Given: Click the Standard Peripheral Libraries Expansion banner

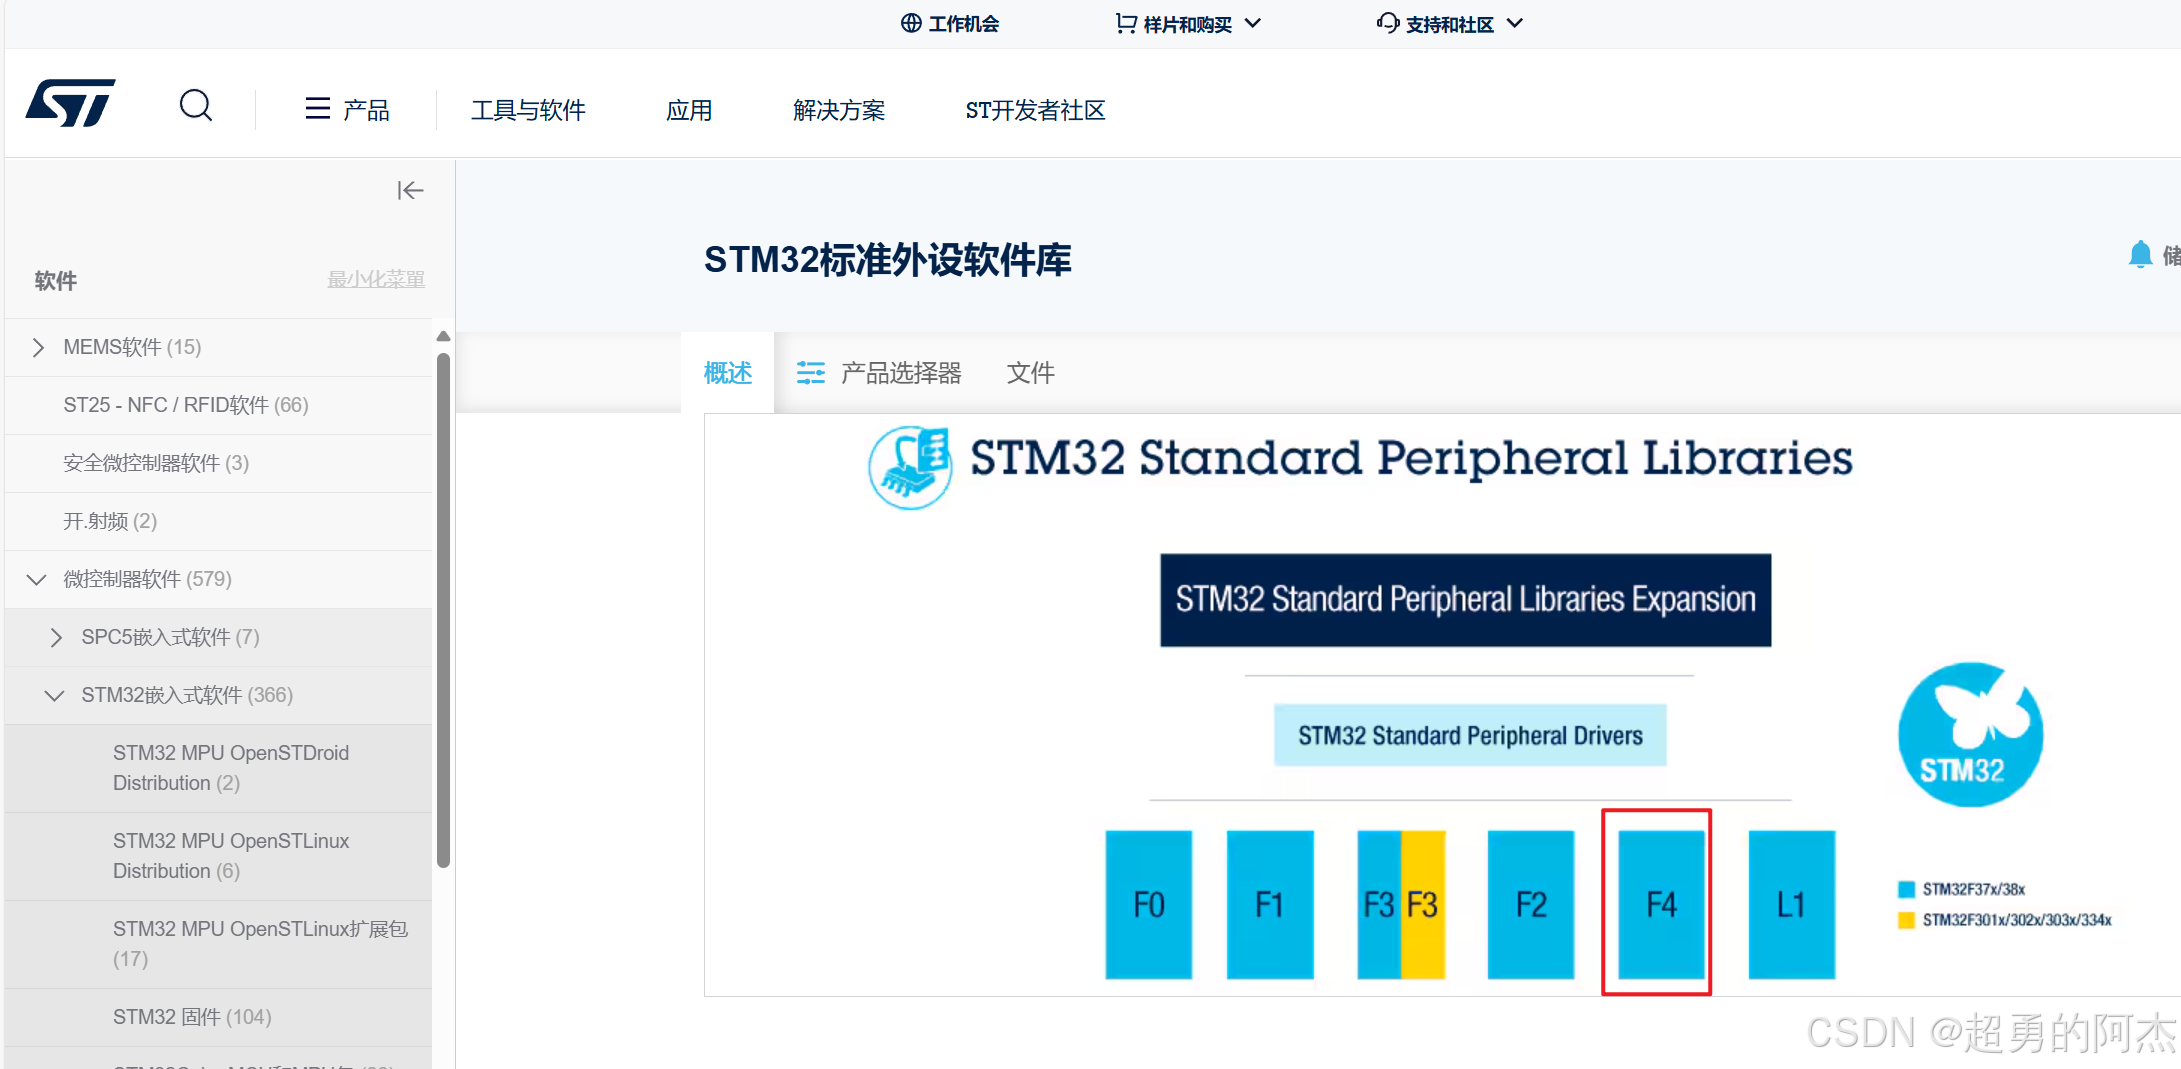Looking at the screenshot, I should [x=1465, y=600].
